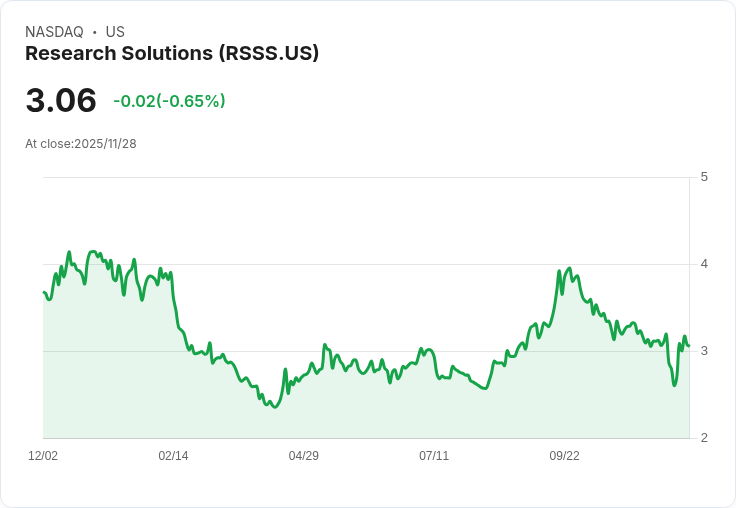Screen dimensions: 736x508
Task: Select the 04/29 date on the time axis
Action: [x=303, y=456]
